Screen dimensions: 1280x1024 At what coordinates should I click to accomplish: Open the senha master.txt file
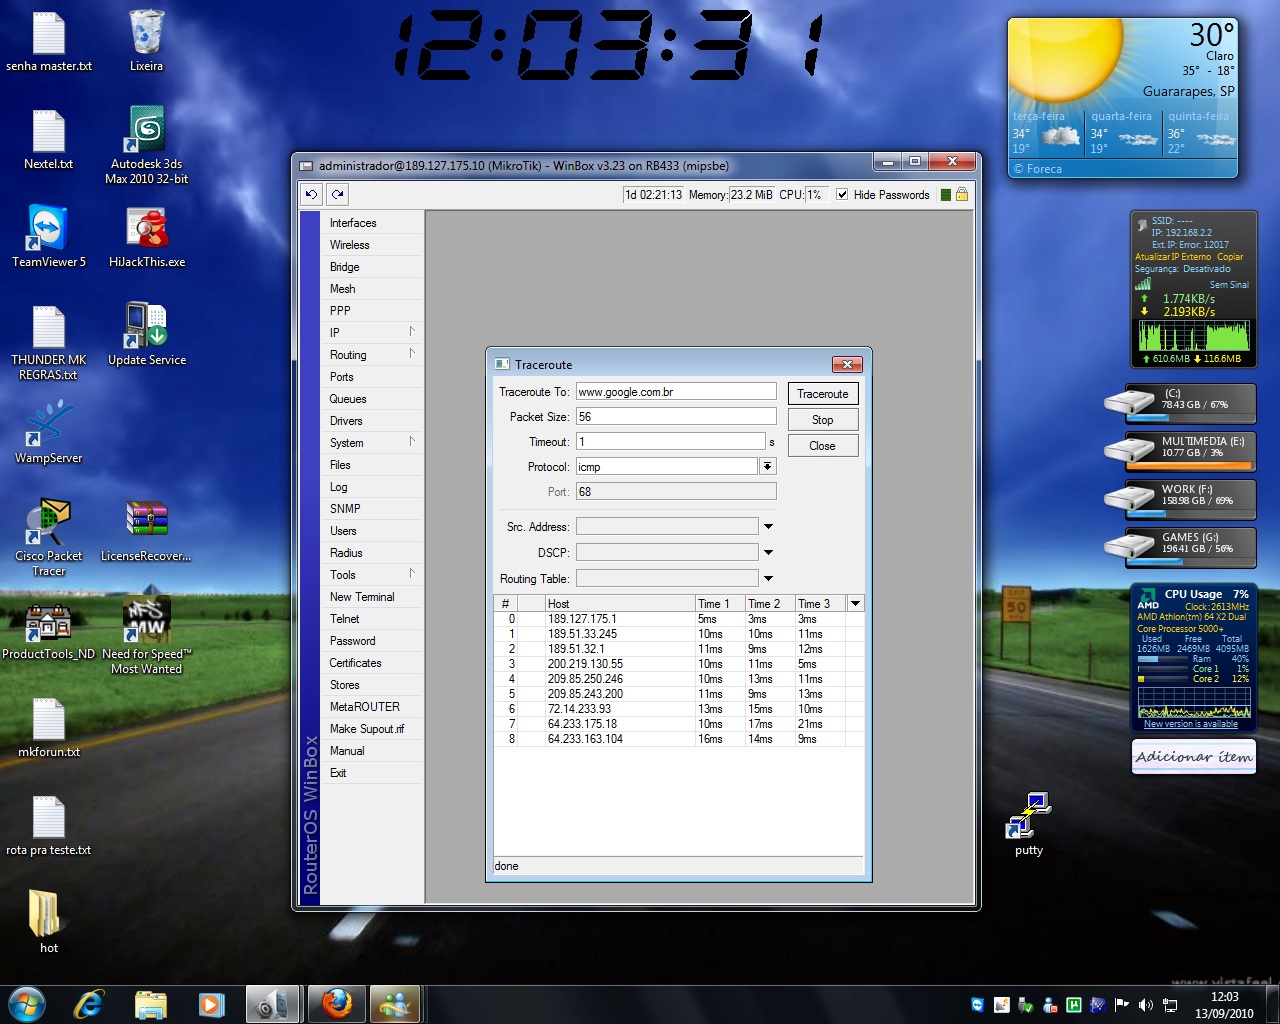48,41
